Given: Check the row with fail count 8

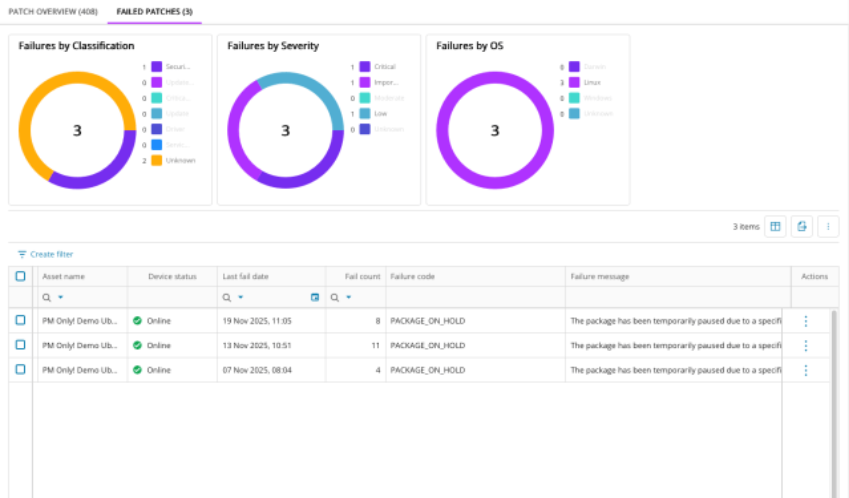Looking at the screenshot, I should [x=21, y=320].
